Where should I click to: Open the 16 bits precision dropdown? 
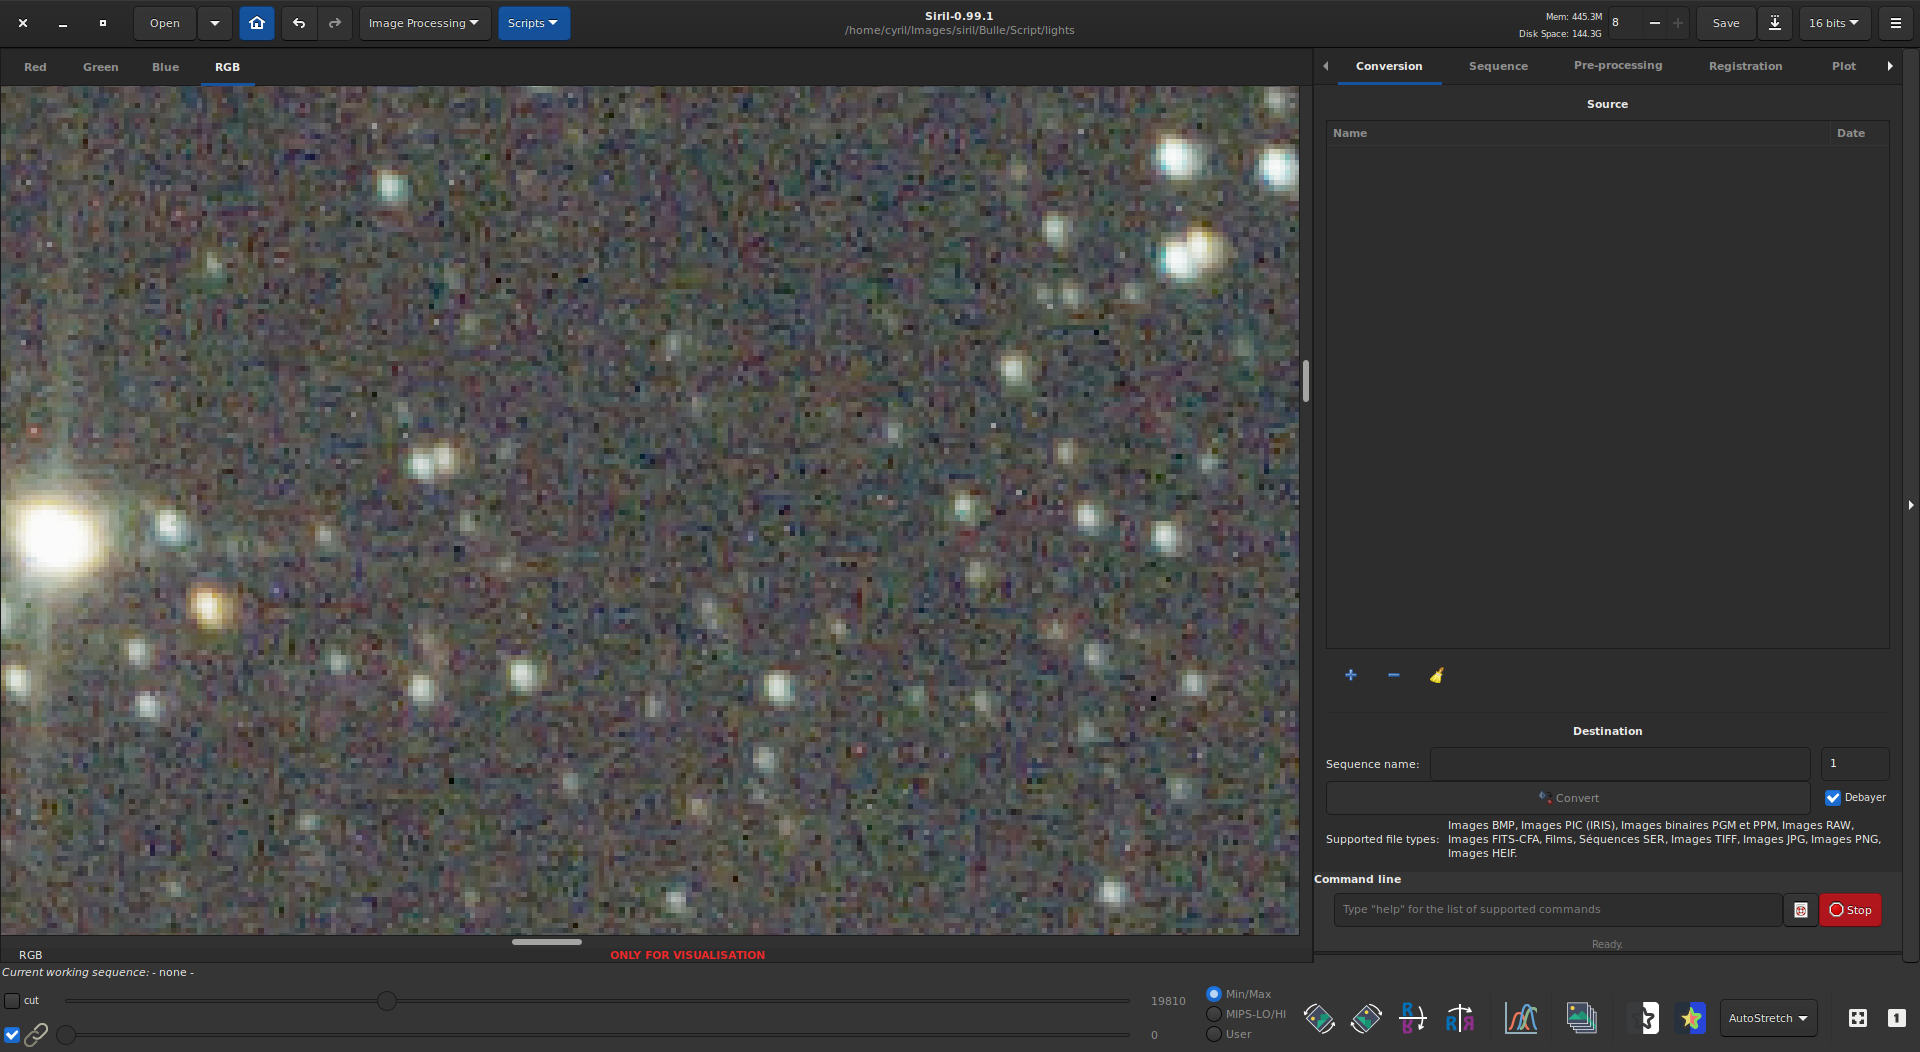coord(1835,23)
